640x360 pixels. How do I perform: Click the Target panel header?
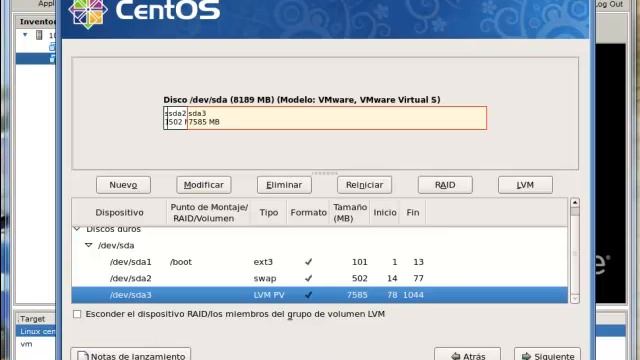point(36,319)
